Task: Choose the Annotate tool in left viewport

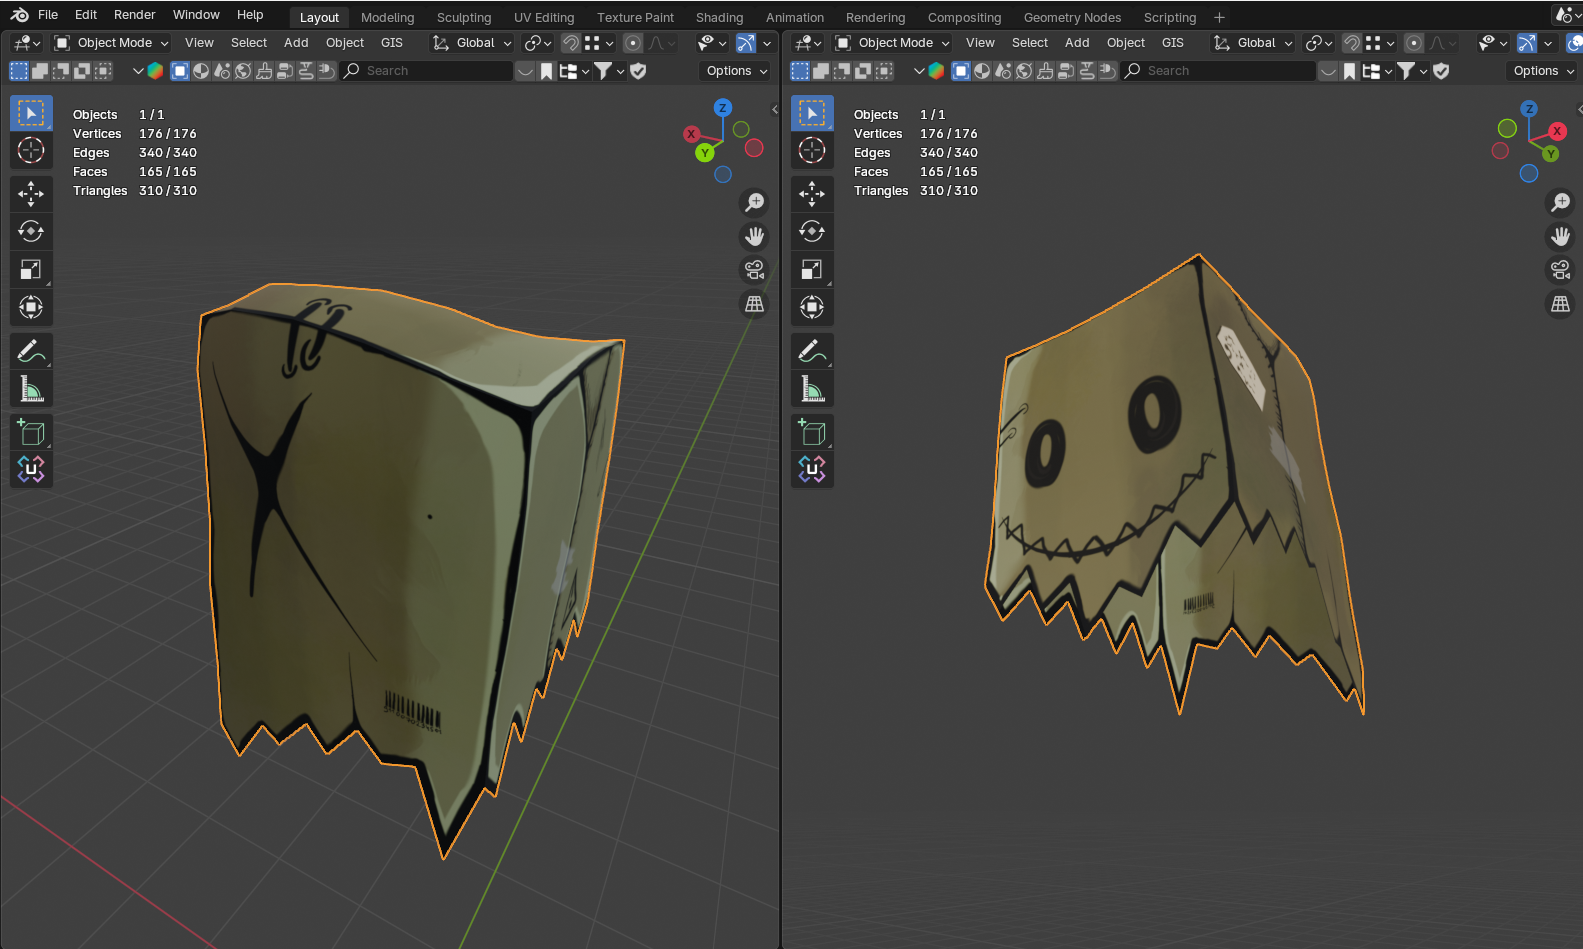Action: coord(31,351)
